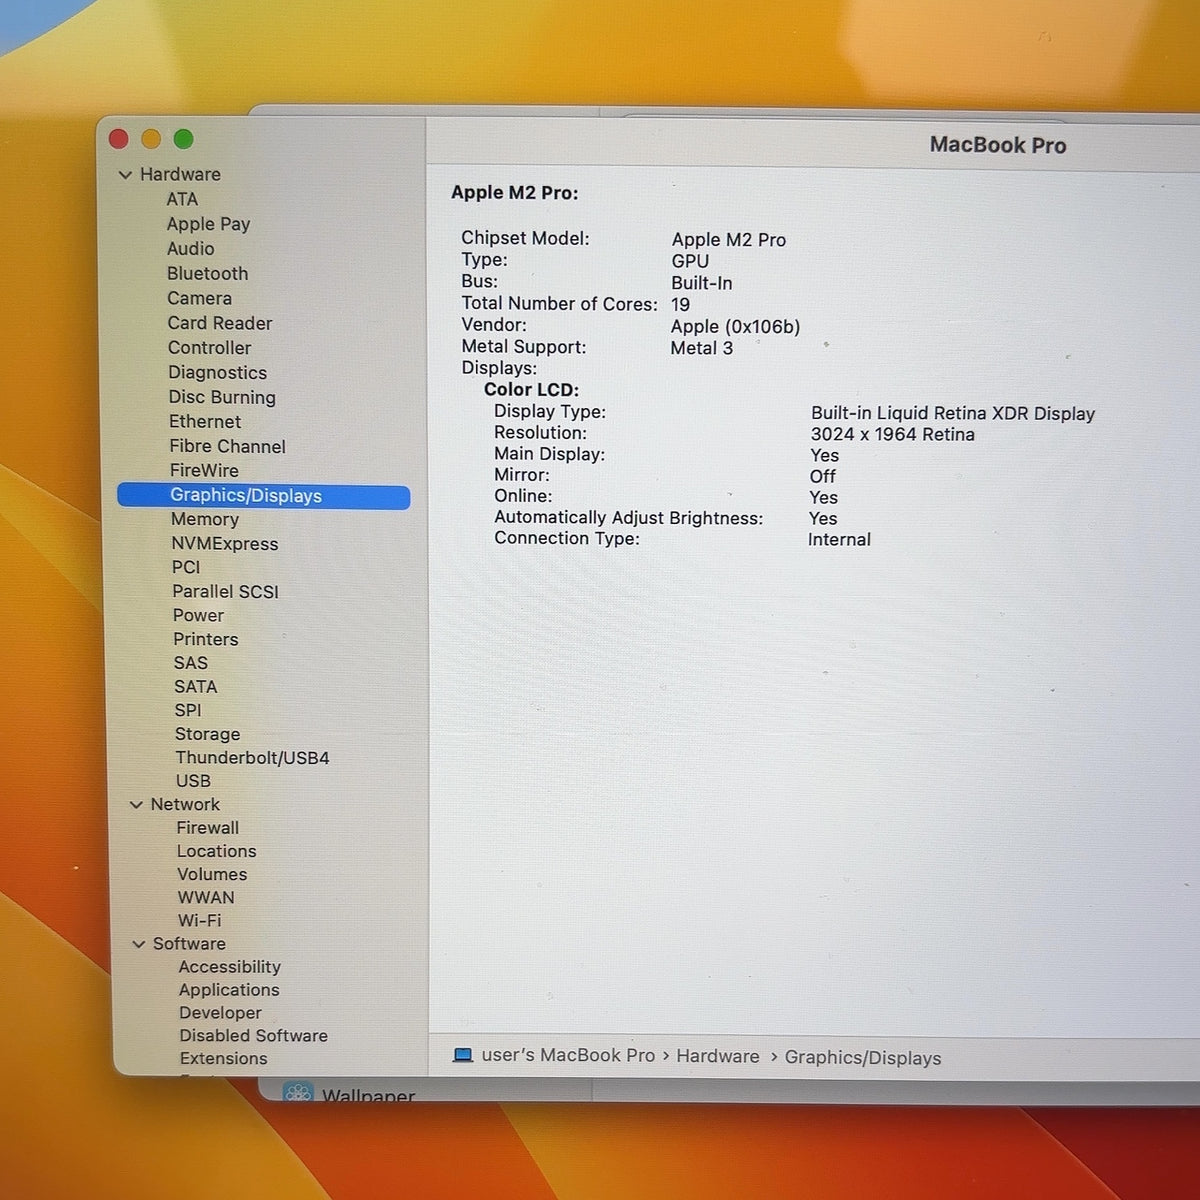Open the Firewall network entry

[x=208, y=828]
